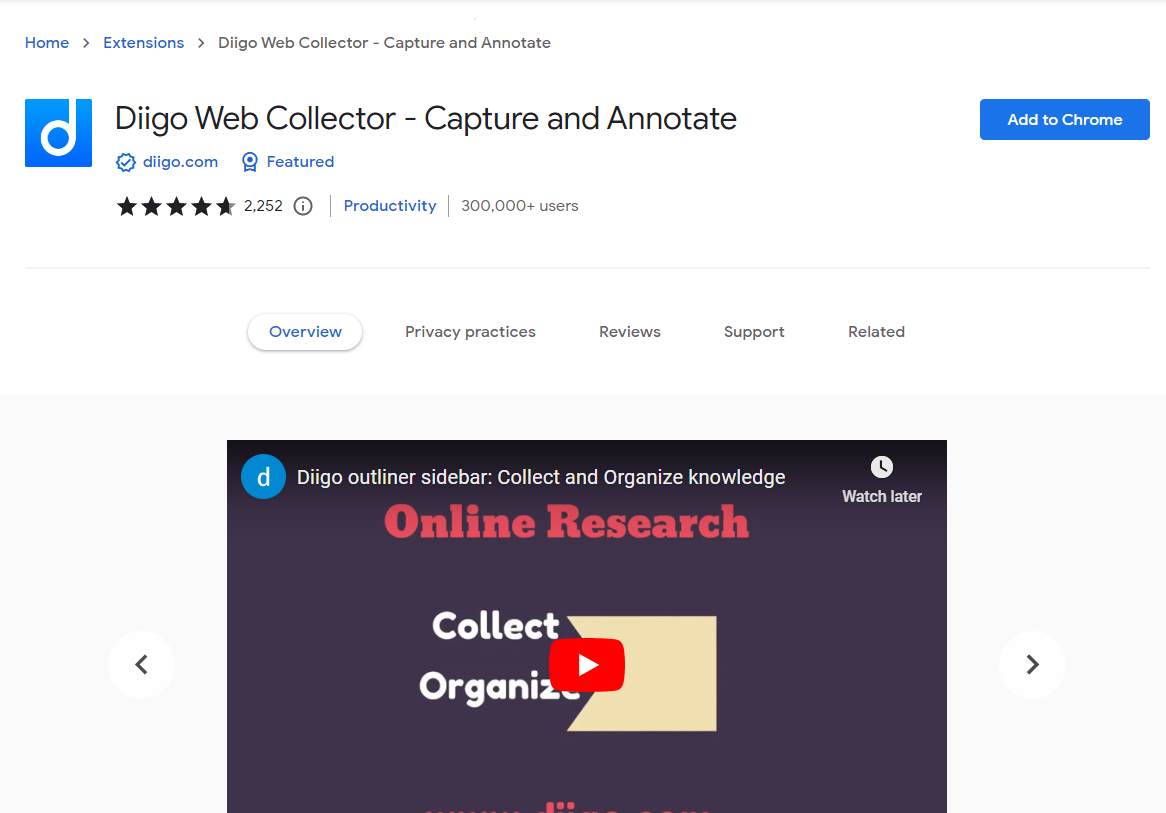The image size is (1166, 813).
Task: Expand the Extensions breadcrumb link
Action: 143,42
